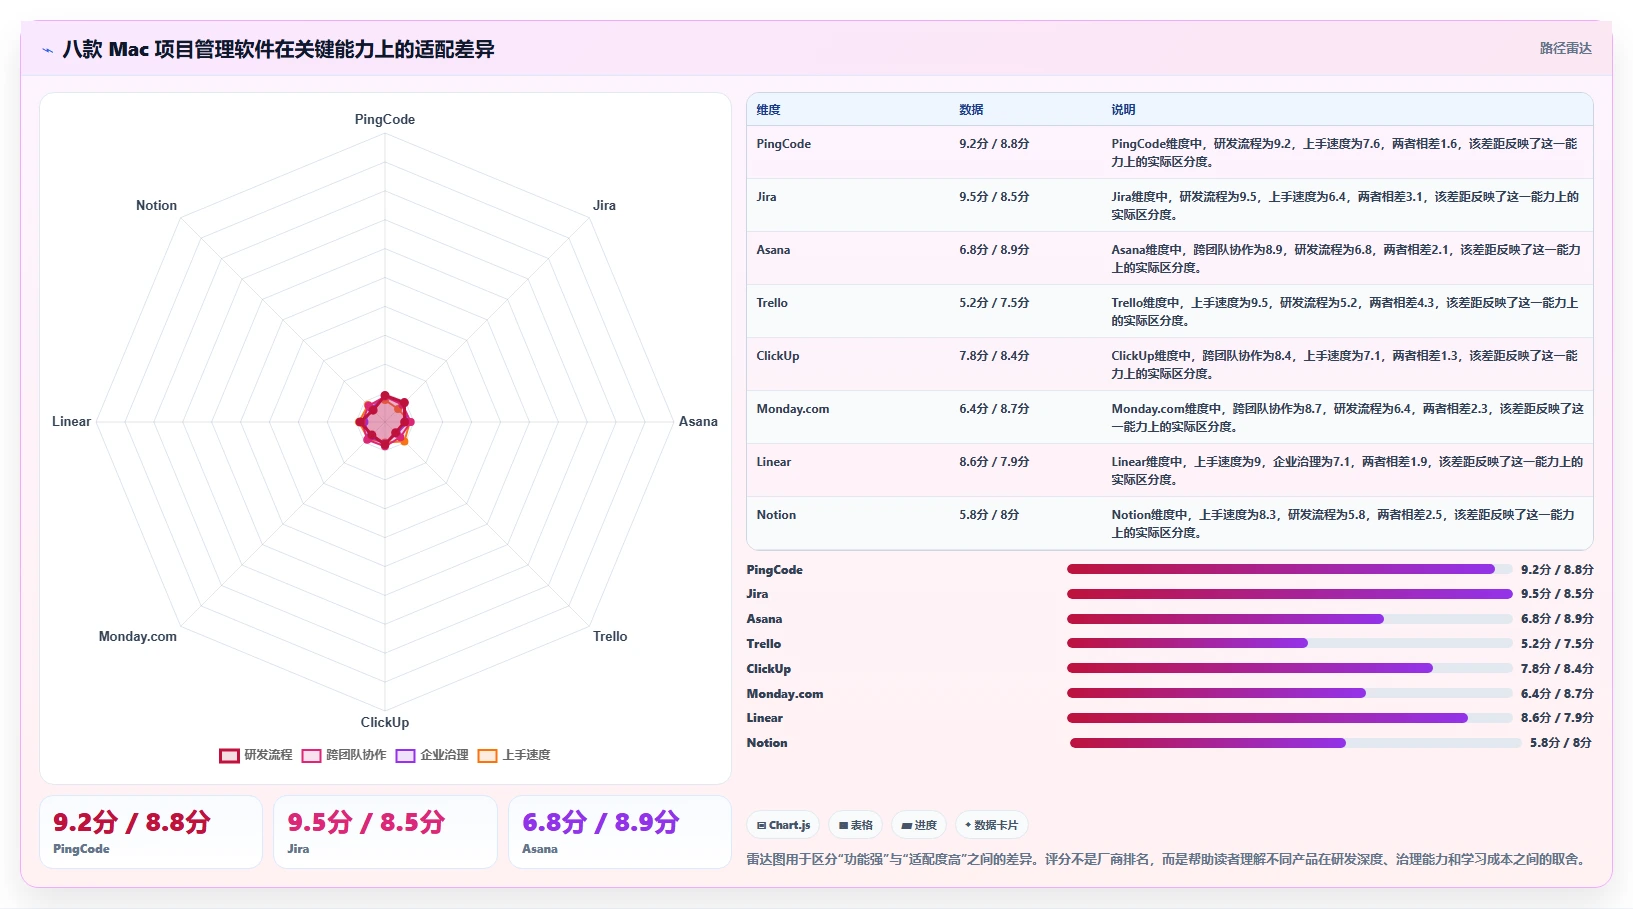Click the 说明 column header
The height and width of the screenshot is (909, 1633).
coord(1123,110)
